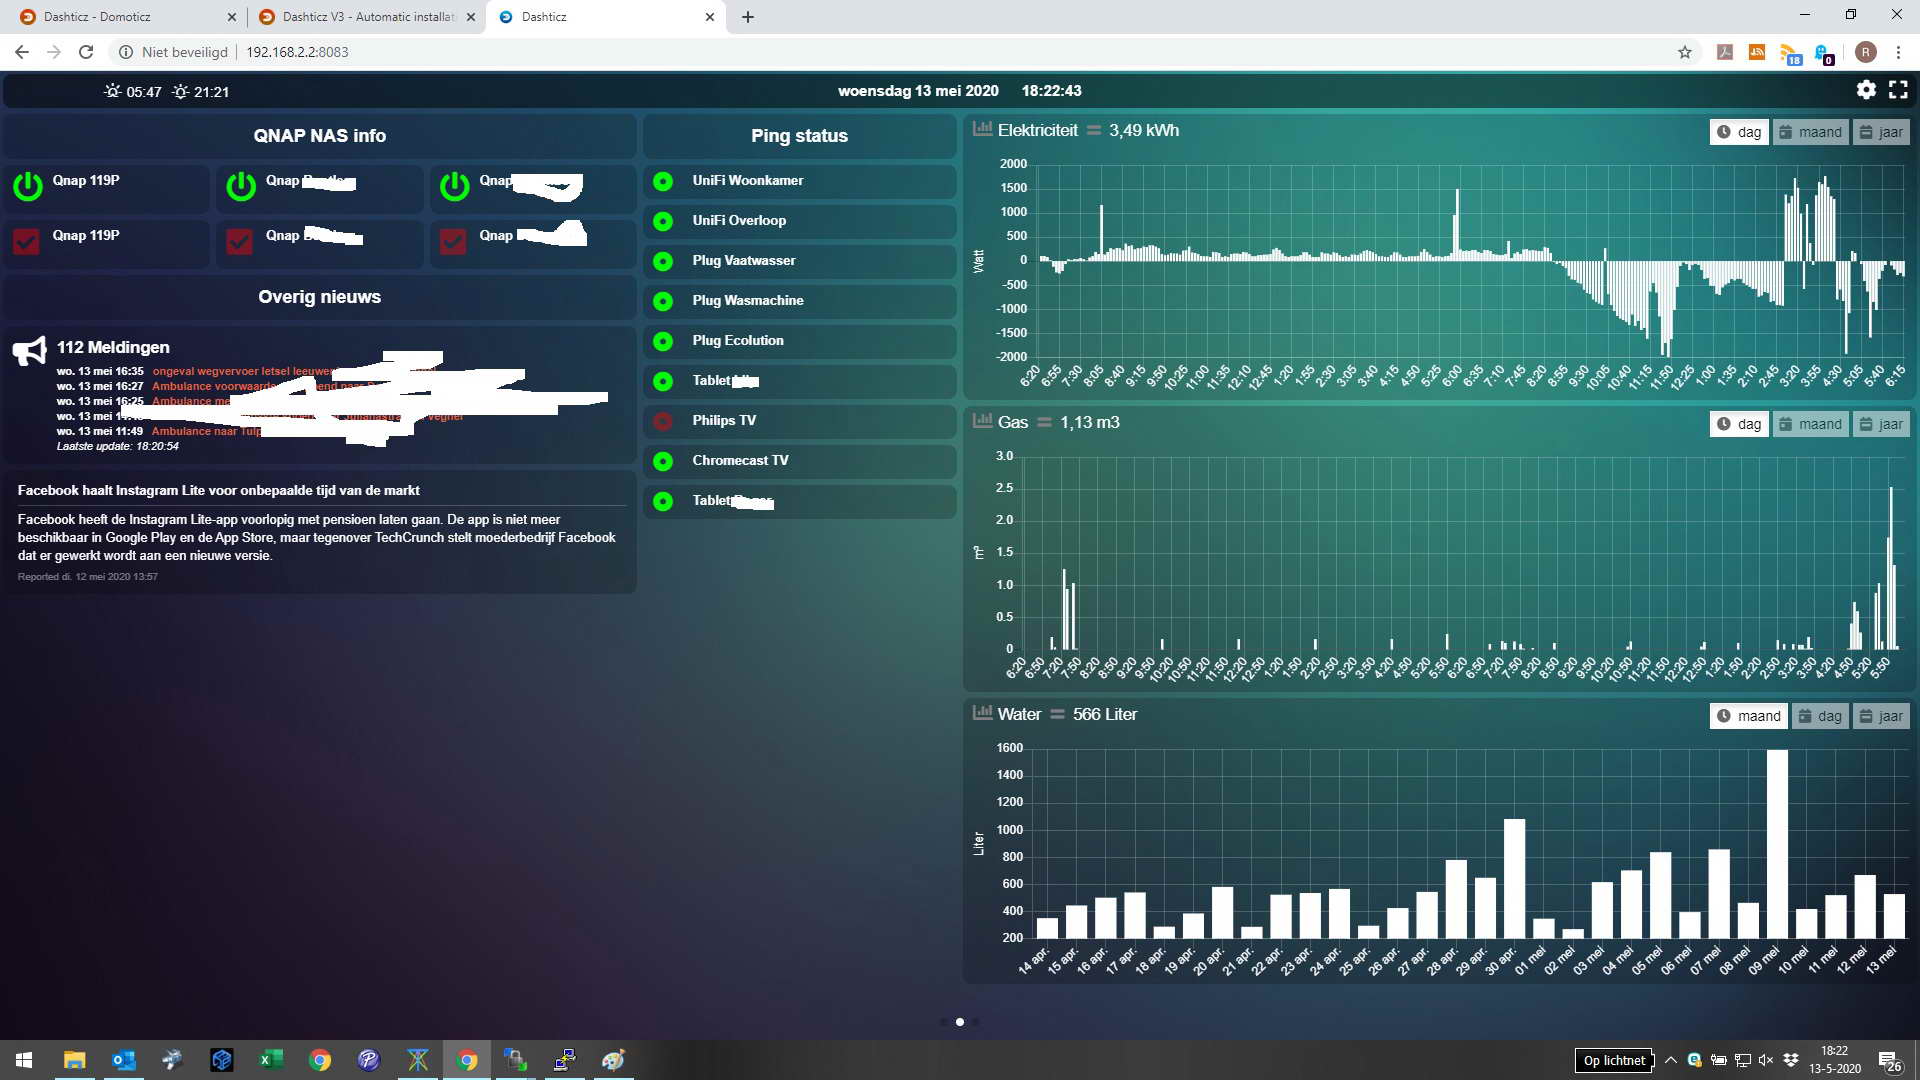
Task: Select 'dag' range for Elektriciteit graph
Action: pyautogui.click(x=1739, y=132)
